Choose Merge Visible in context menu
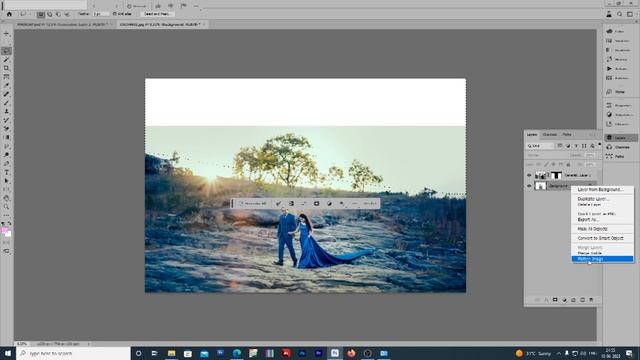This screenshot has width=640, height=360. point(589,253)
